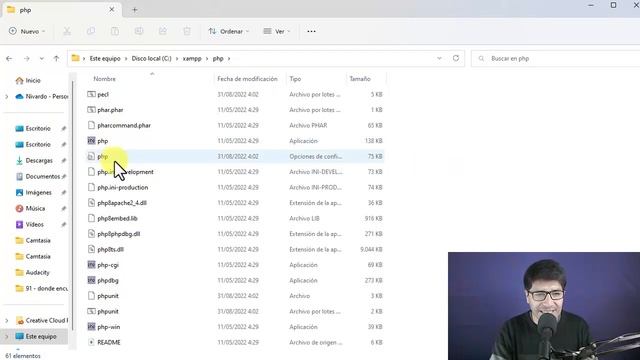This screenshot has height=360, width=640.
Task: Open recent locations chevron
Action: point(42,59)
